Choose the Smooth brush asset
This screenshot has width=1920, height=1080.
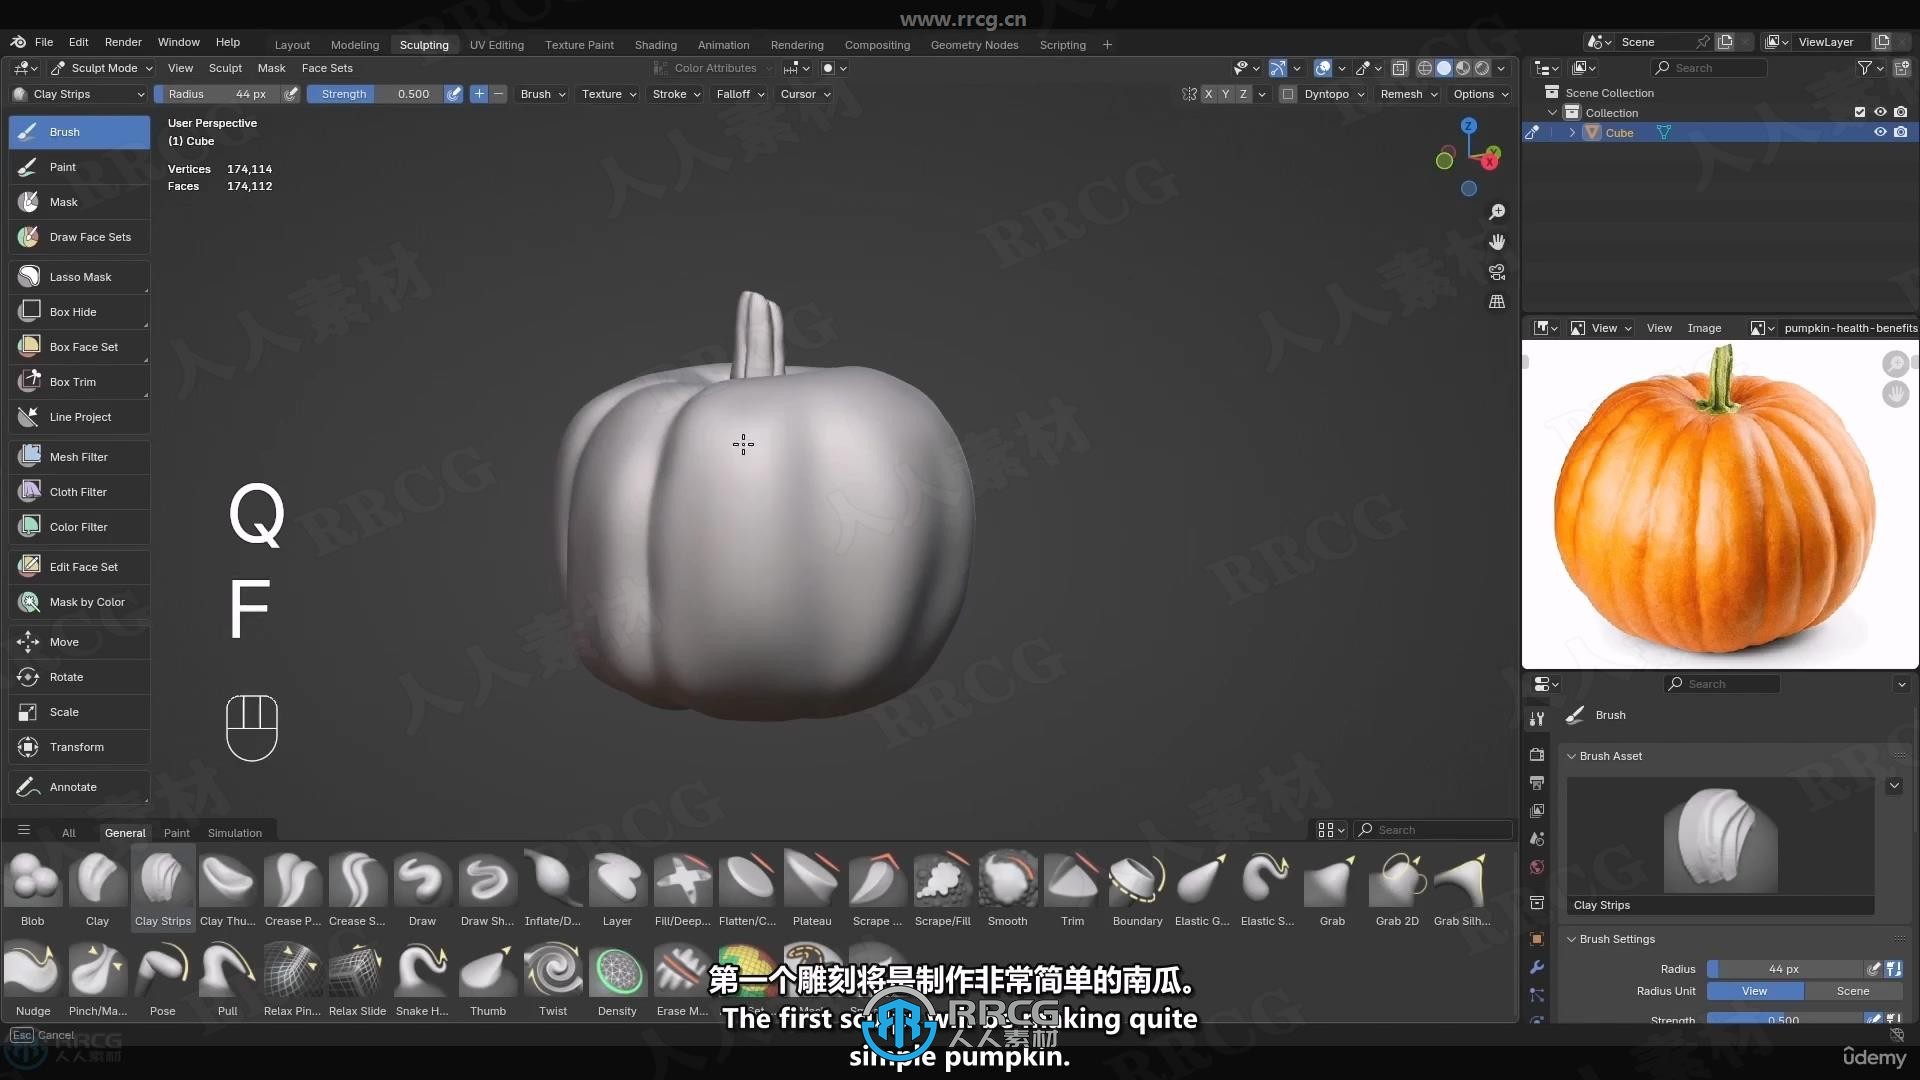(1007, 889)
